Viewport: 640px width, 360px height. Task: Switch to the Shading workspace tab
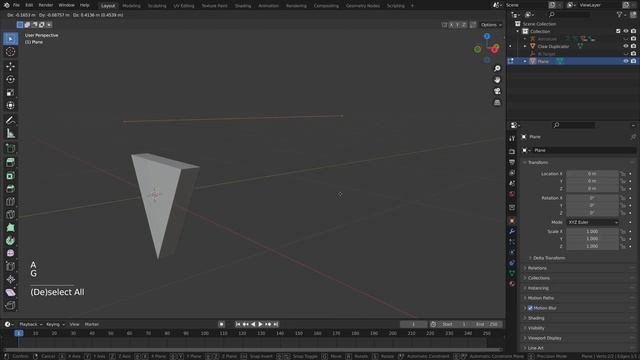(x=243, y=6)
